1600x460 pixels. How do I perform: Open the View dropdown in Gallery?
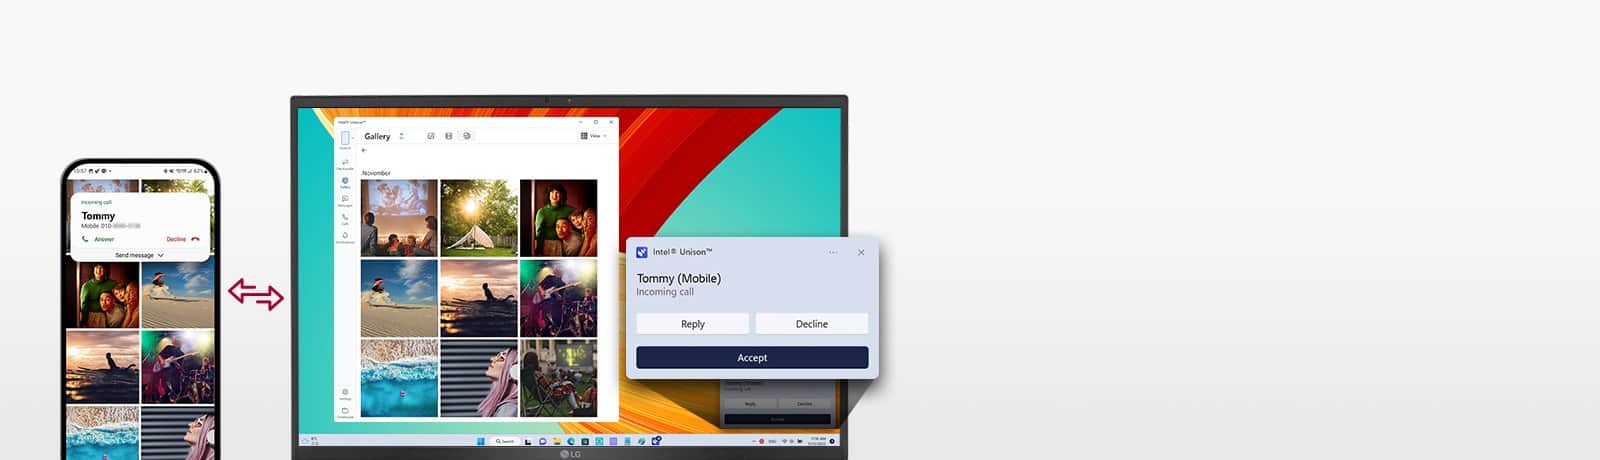[594, 136]
